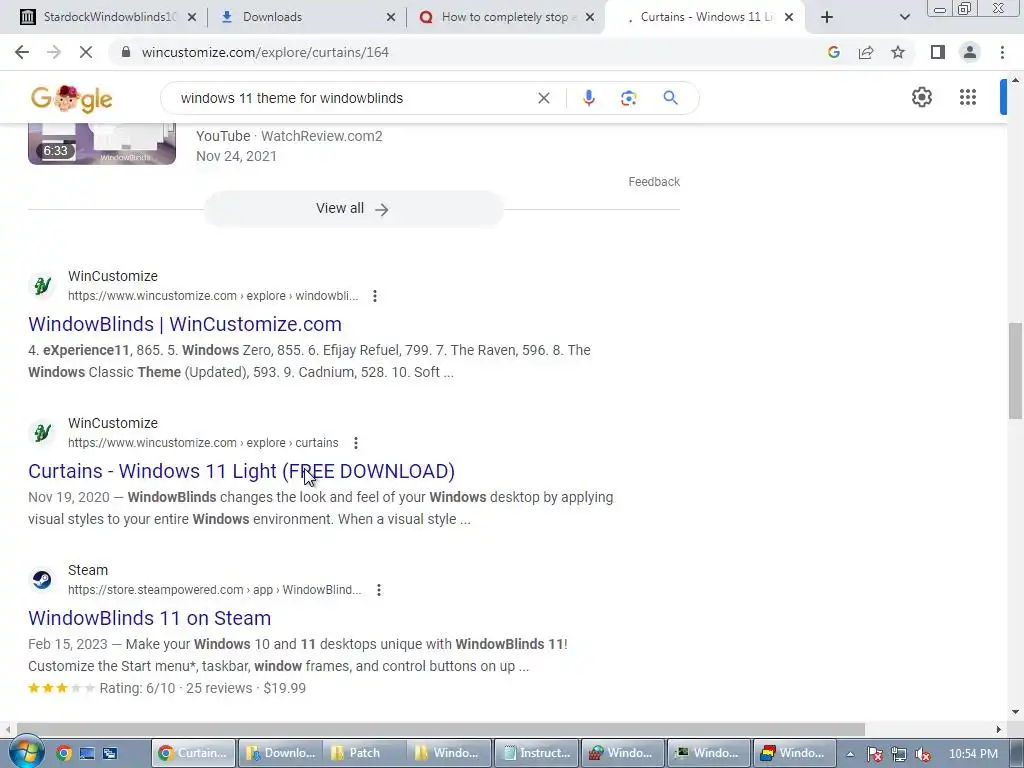Viewport: 1024px width, 768px height.
Task: Open the Google logo homepage
Action: 71,98
